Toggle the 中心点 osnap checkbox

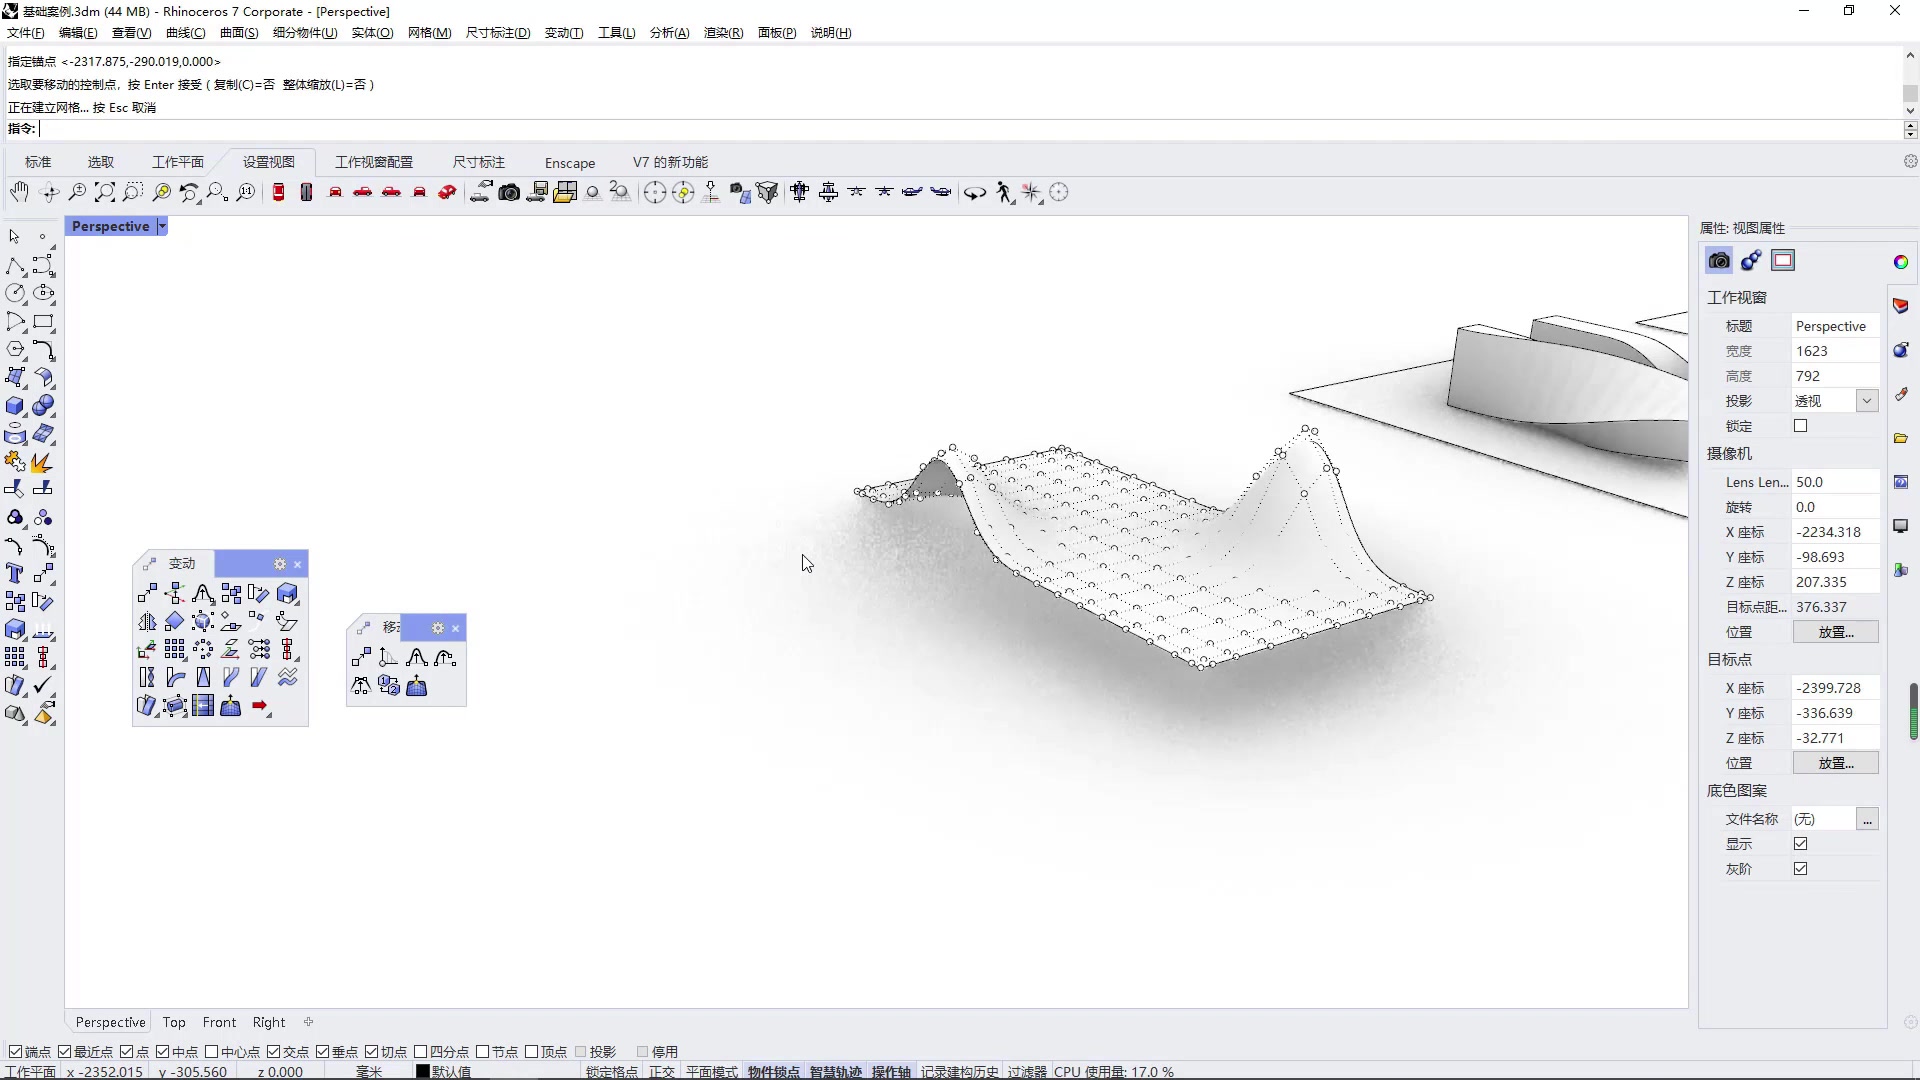coord(212,1052)
